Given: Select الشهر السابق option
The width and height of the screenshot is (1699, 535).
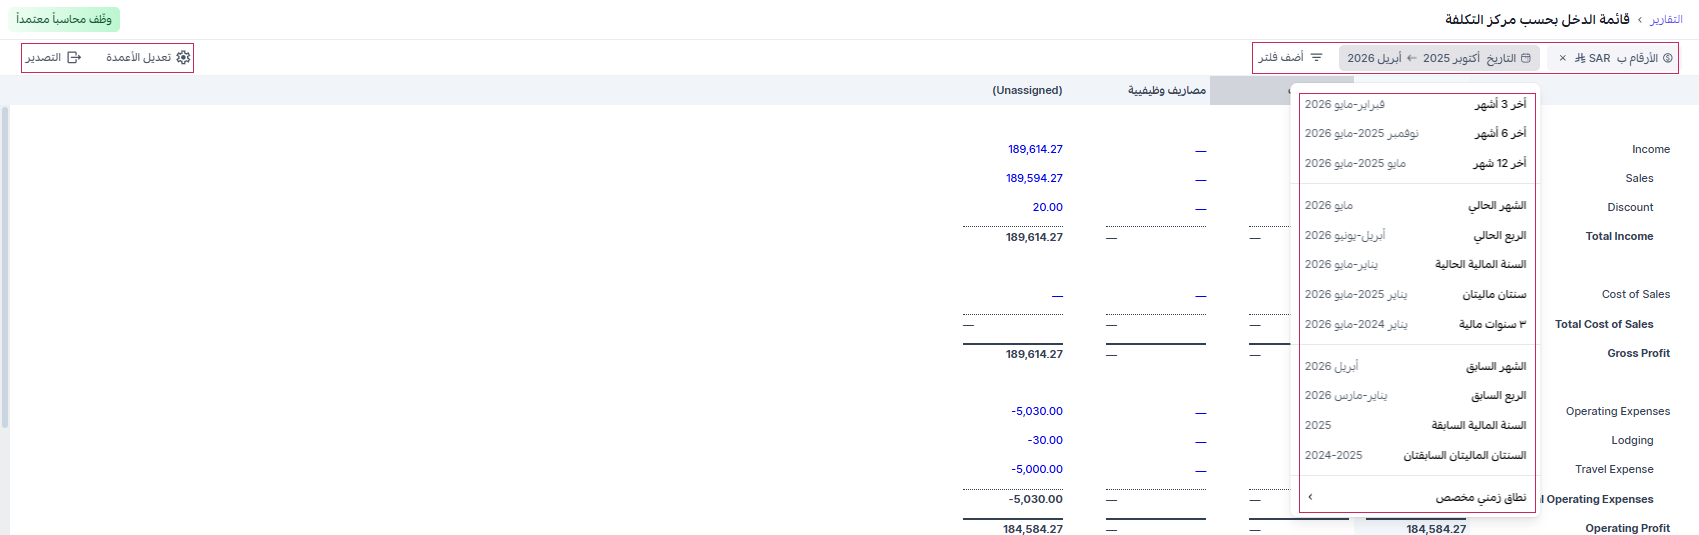Looking at the screenshot, I should click(1416, 366).
